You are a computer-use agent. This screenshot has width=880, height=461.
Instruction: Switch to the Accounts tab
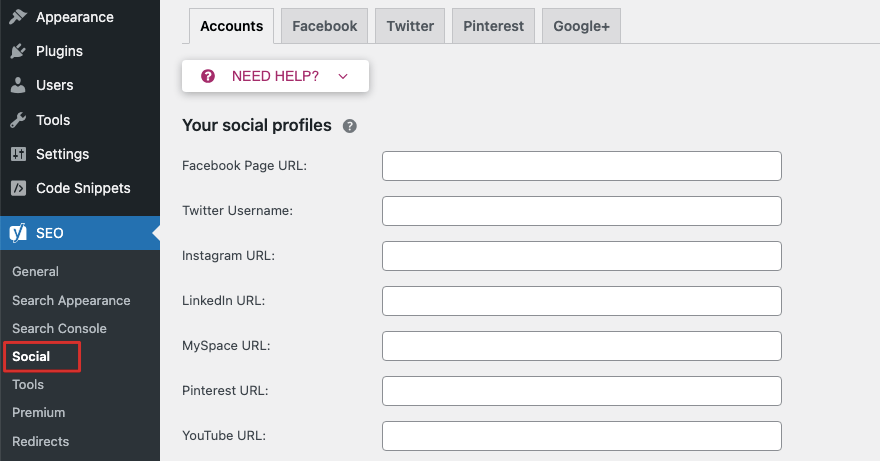(231, 26)
